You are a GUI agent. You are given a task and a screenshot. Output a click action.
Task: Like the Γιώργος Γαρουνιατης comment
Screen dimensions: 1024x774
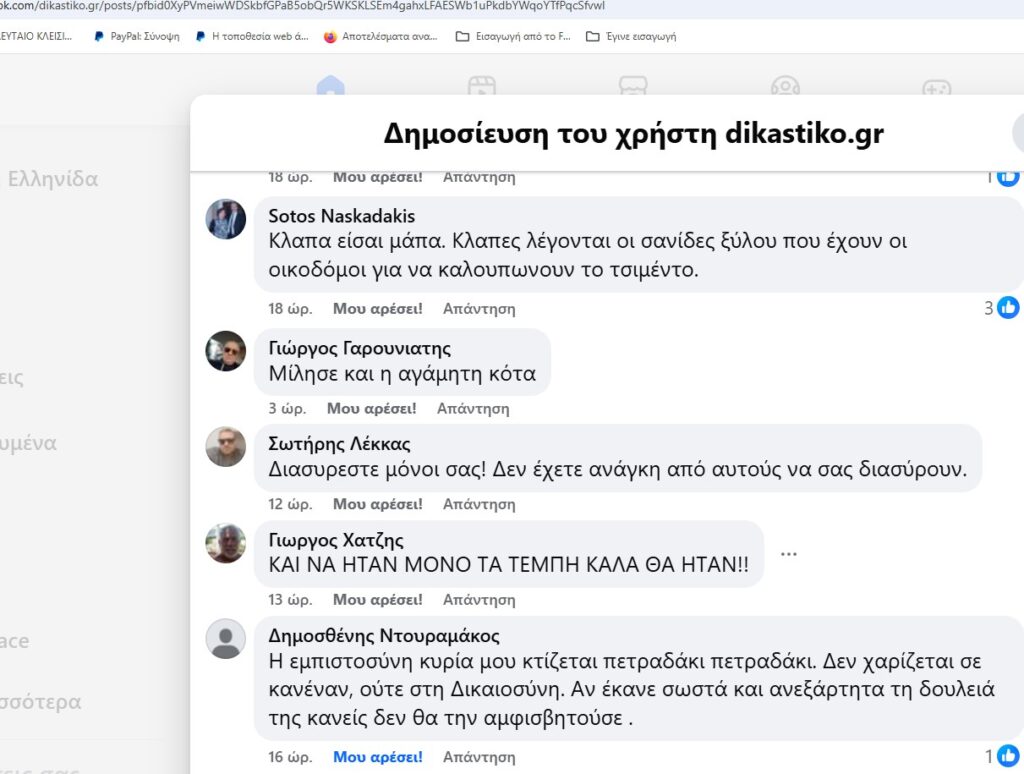click(372, 408)
